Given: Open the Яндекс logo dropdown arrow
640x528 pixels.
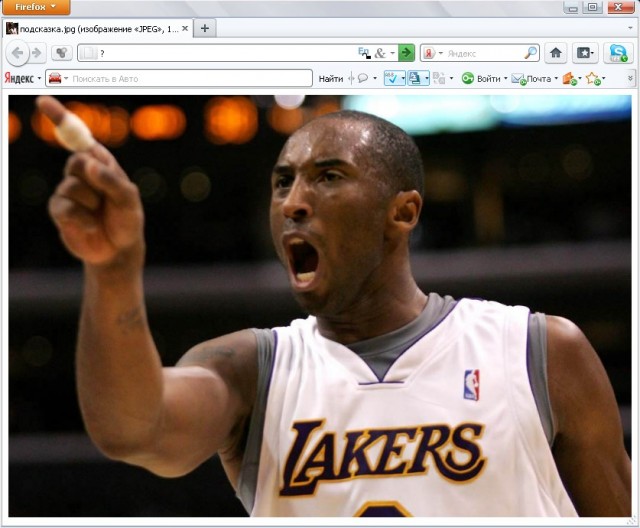Looking at the screenshot, I should (39, 78).
